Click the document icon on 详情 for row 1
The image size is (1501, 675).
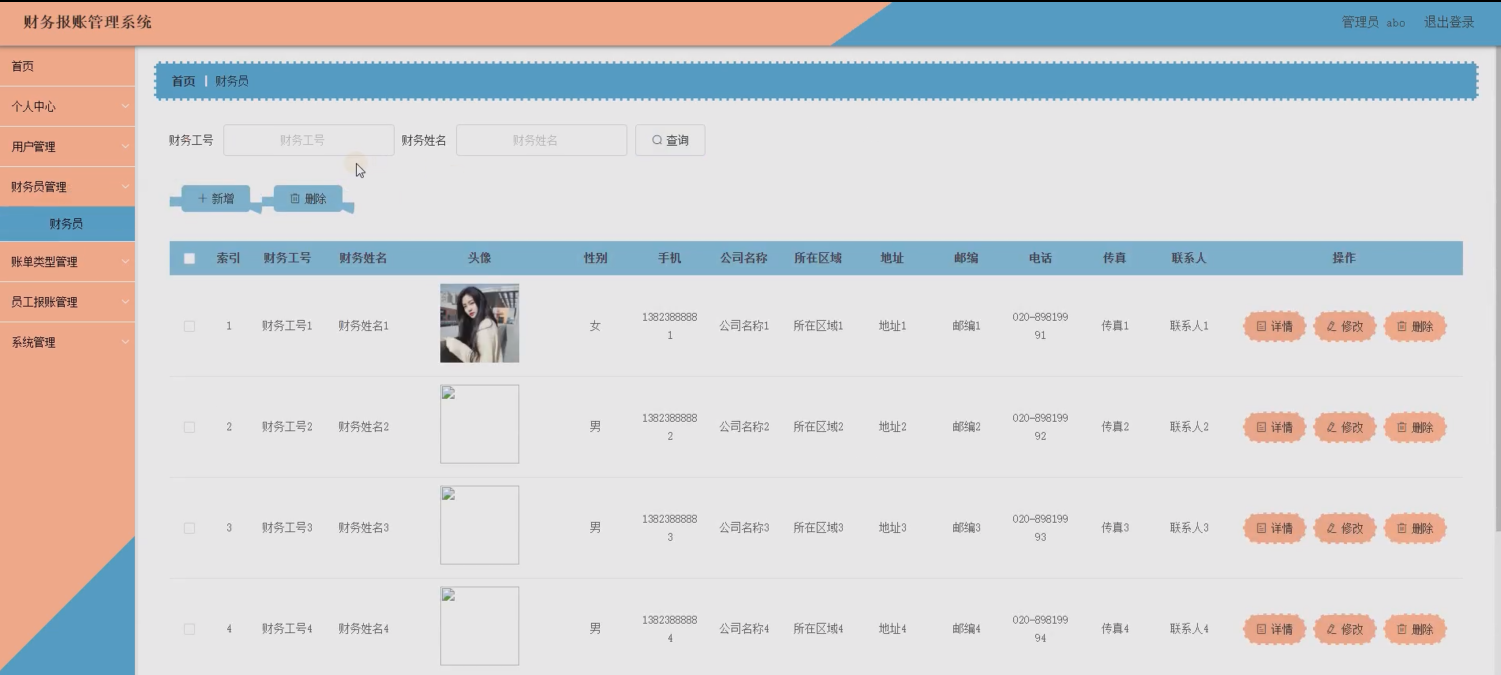pos(1262,325)
